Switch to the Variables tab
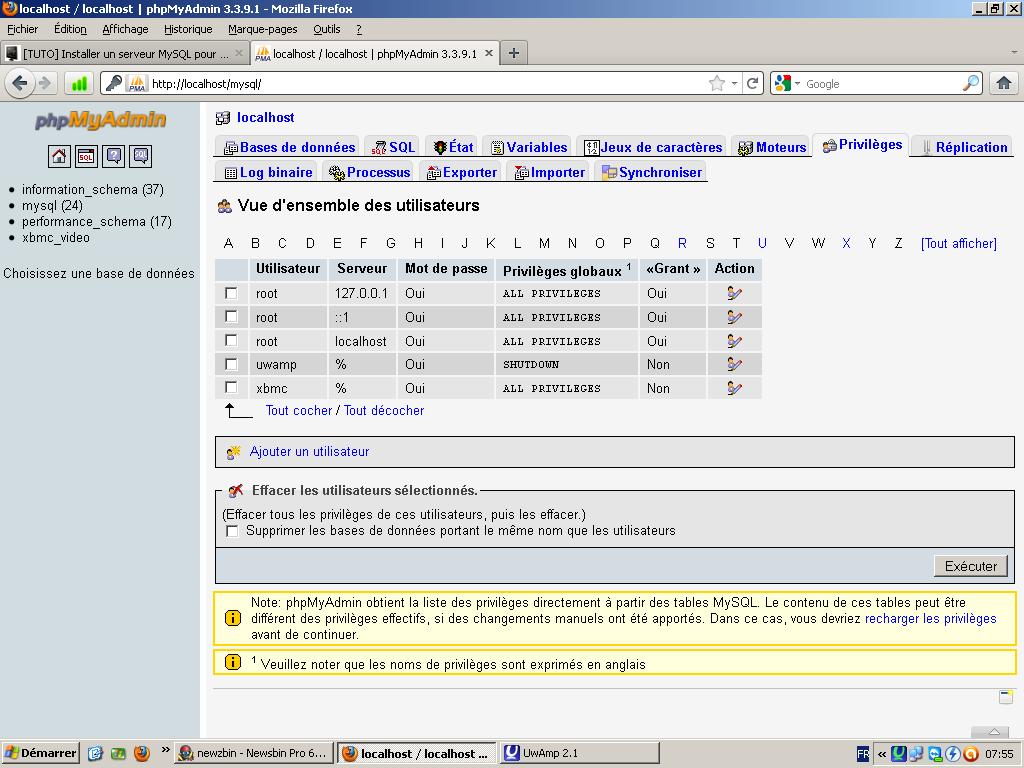1024x768 pixels. pyautogui.click(x=529, y=148)
